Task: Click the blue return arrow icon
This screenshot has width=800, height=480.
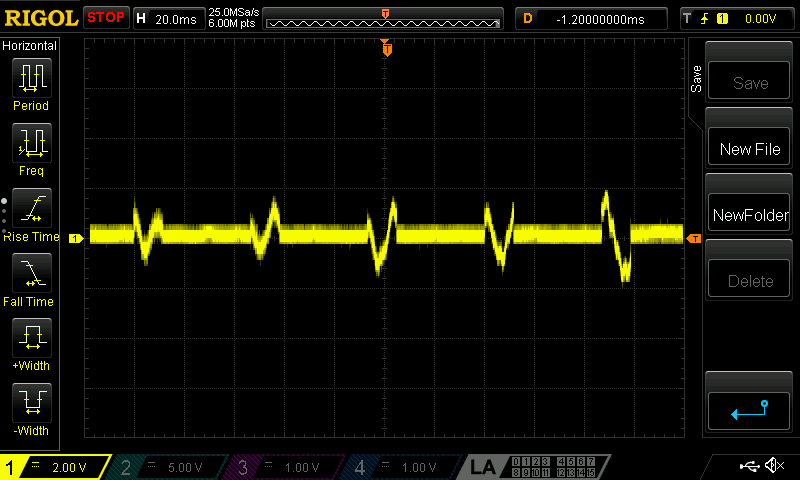Action: click(x=748, y=411)
